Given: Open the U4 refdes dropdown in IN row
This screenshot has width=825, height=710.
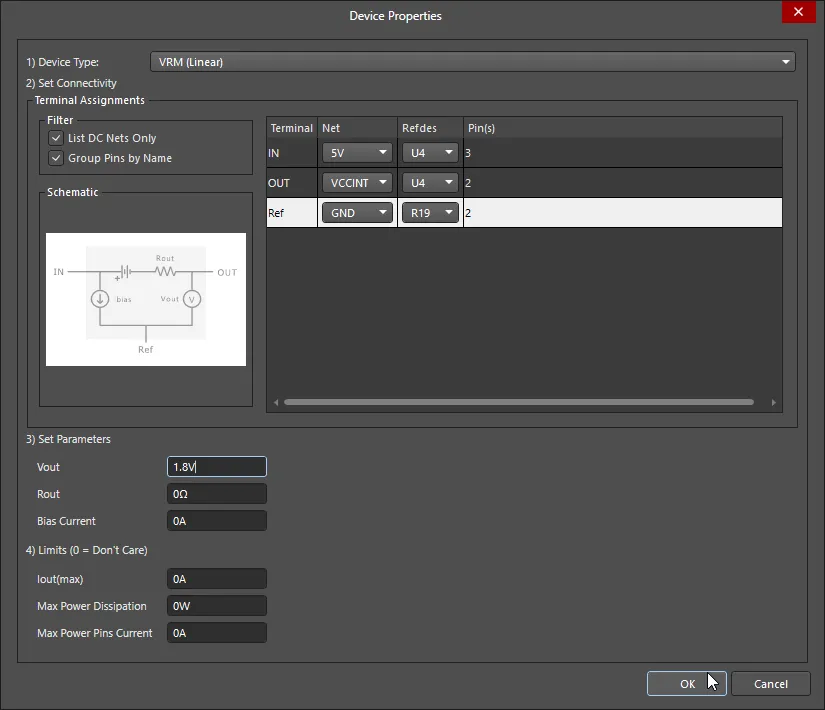Looking at the screenshot, I should 430,153.
